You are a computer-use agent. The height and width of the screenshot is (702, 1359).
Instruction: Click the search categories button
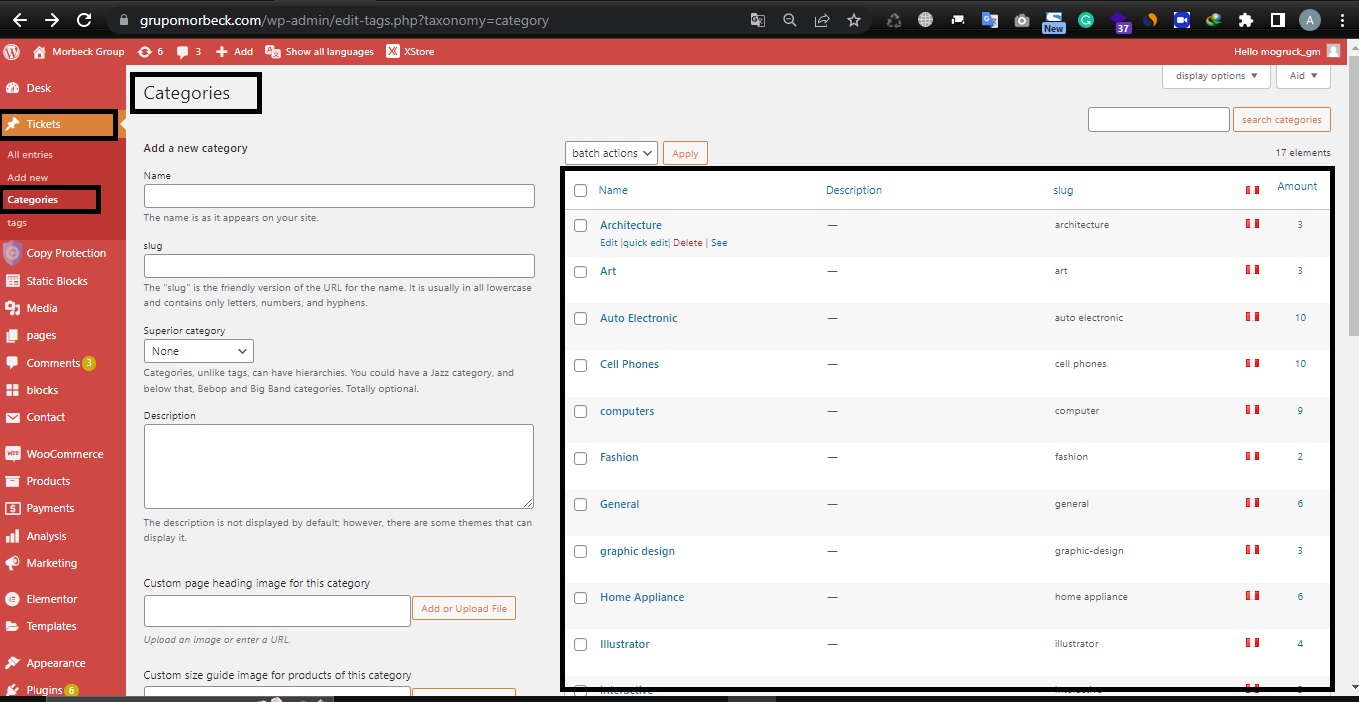pos(1281,120)
